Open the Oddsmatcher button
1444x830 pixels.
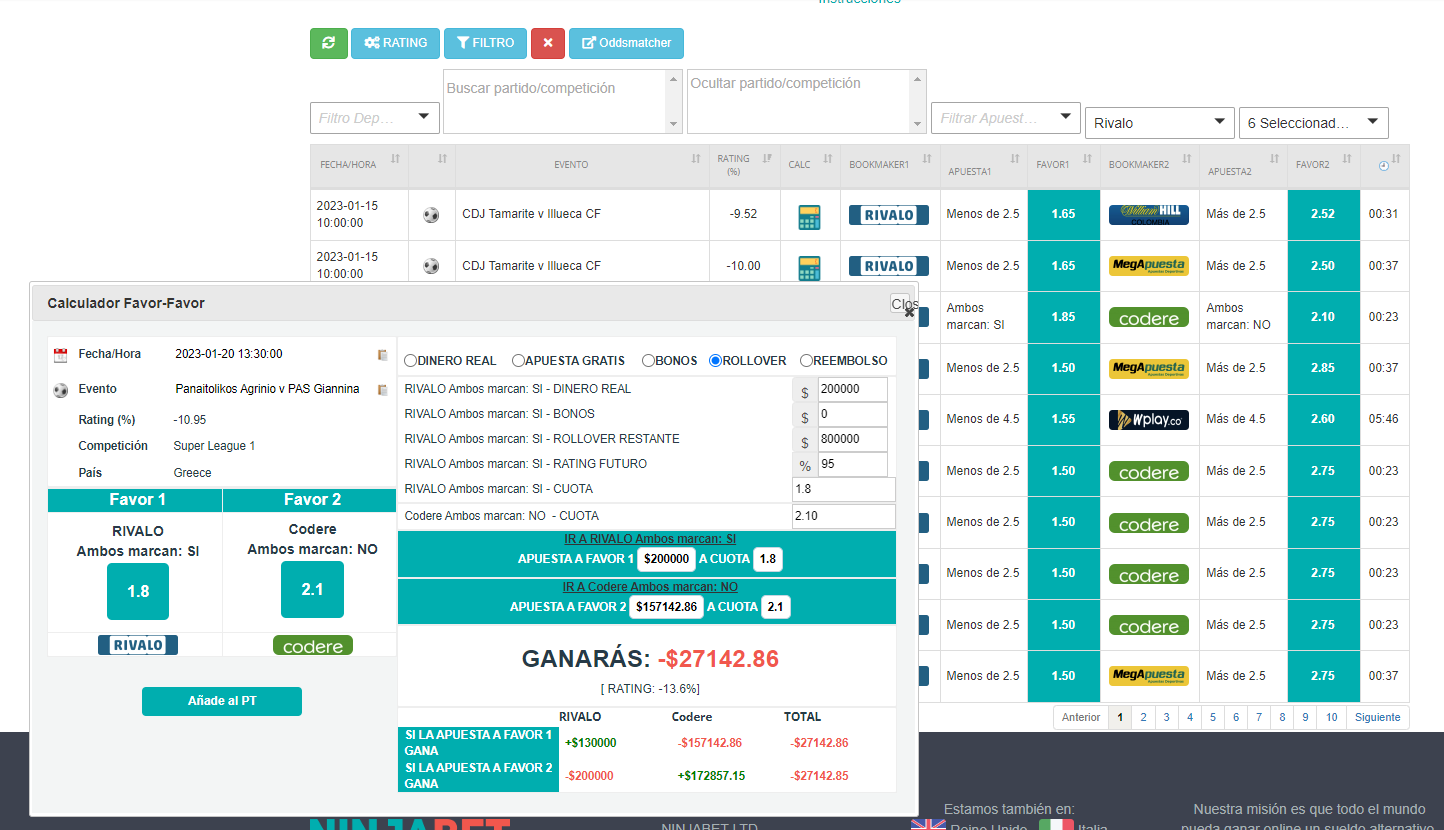coord(627,43)
